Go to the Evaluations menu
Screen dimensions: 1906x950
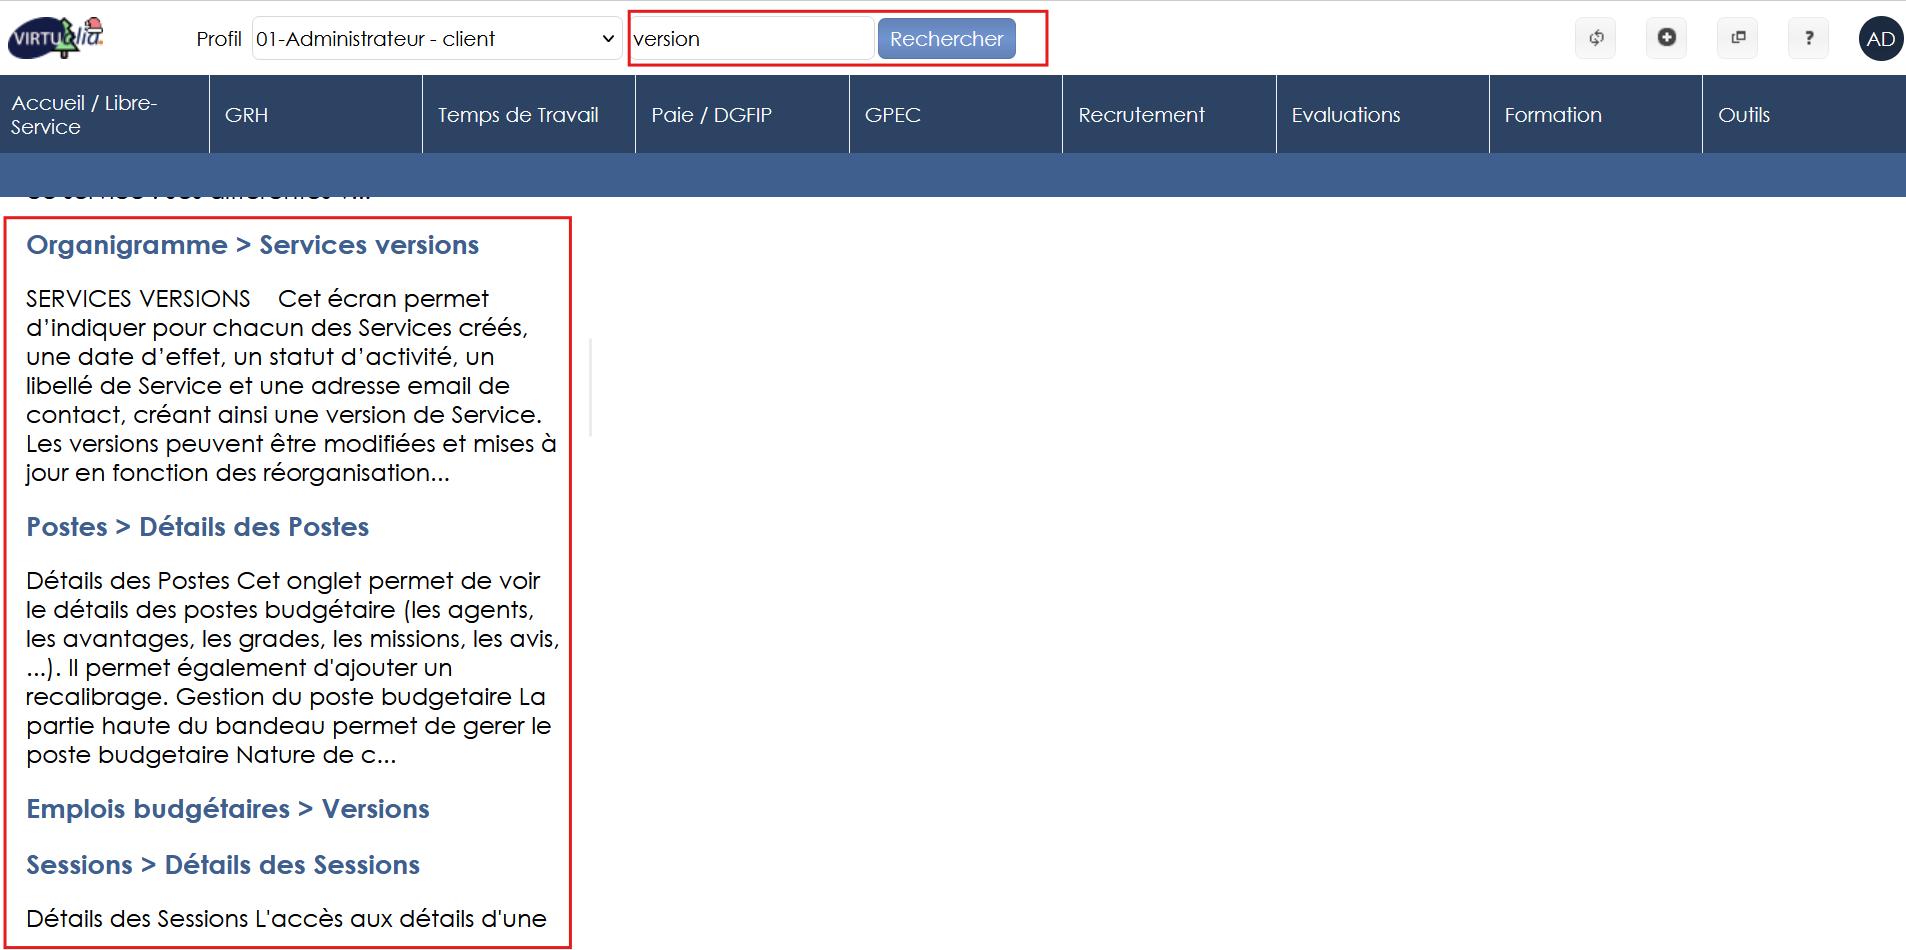click(1382, 115)
